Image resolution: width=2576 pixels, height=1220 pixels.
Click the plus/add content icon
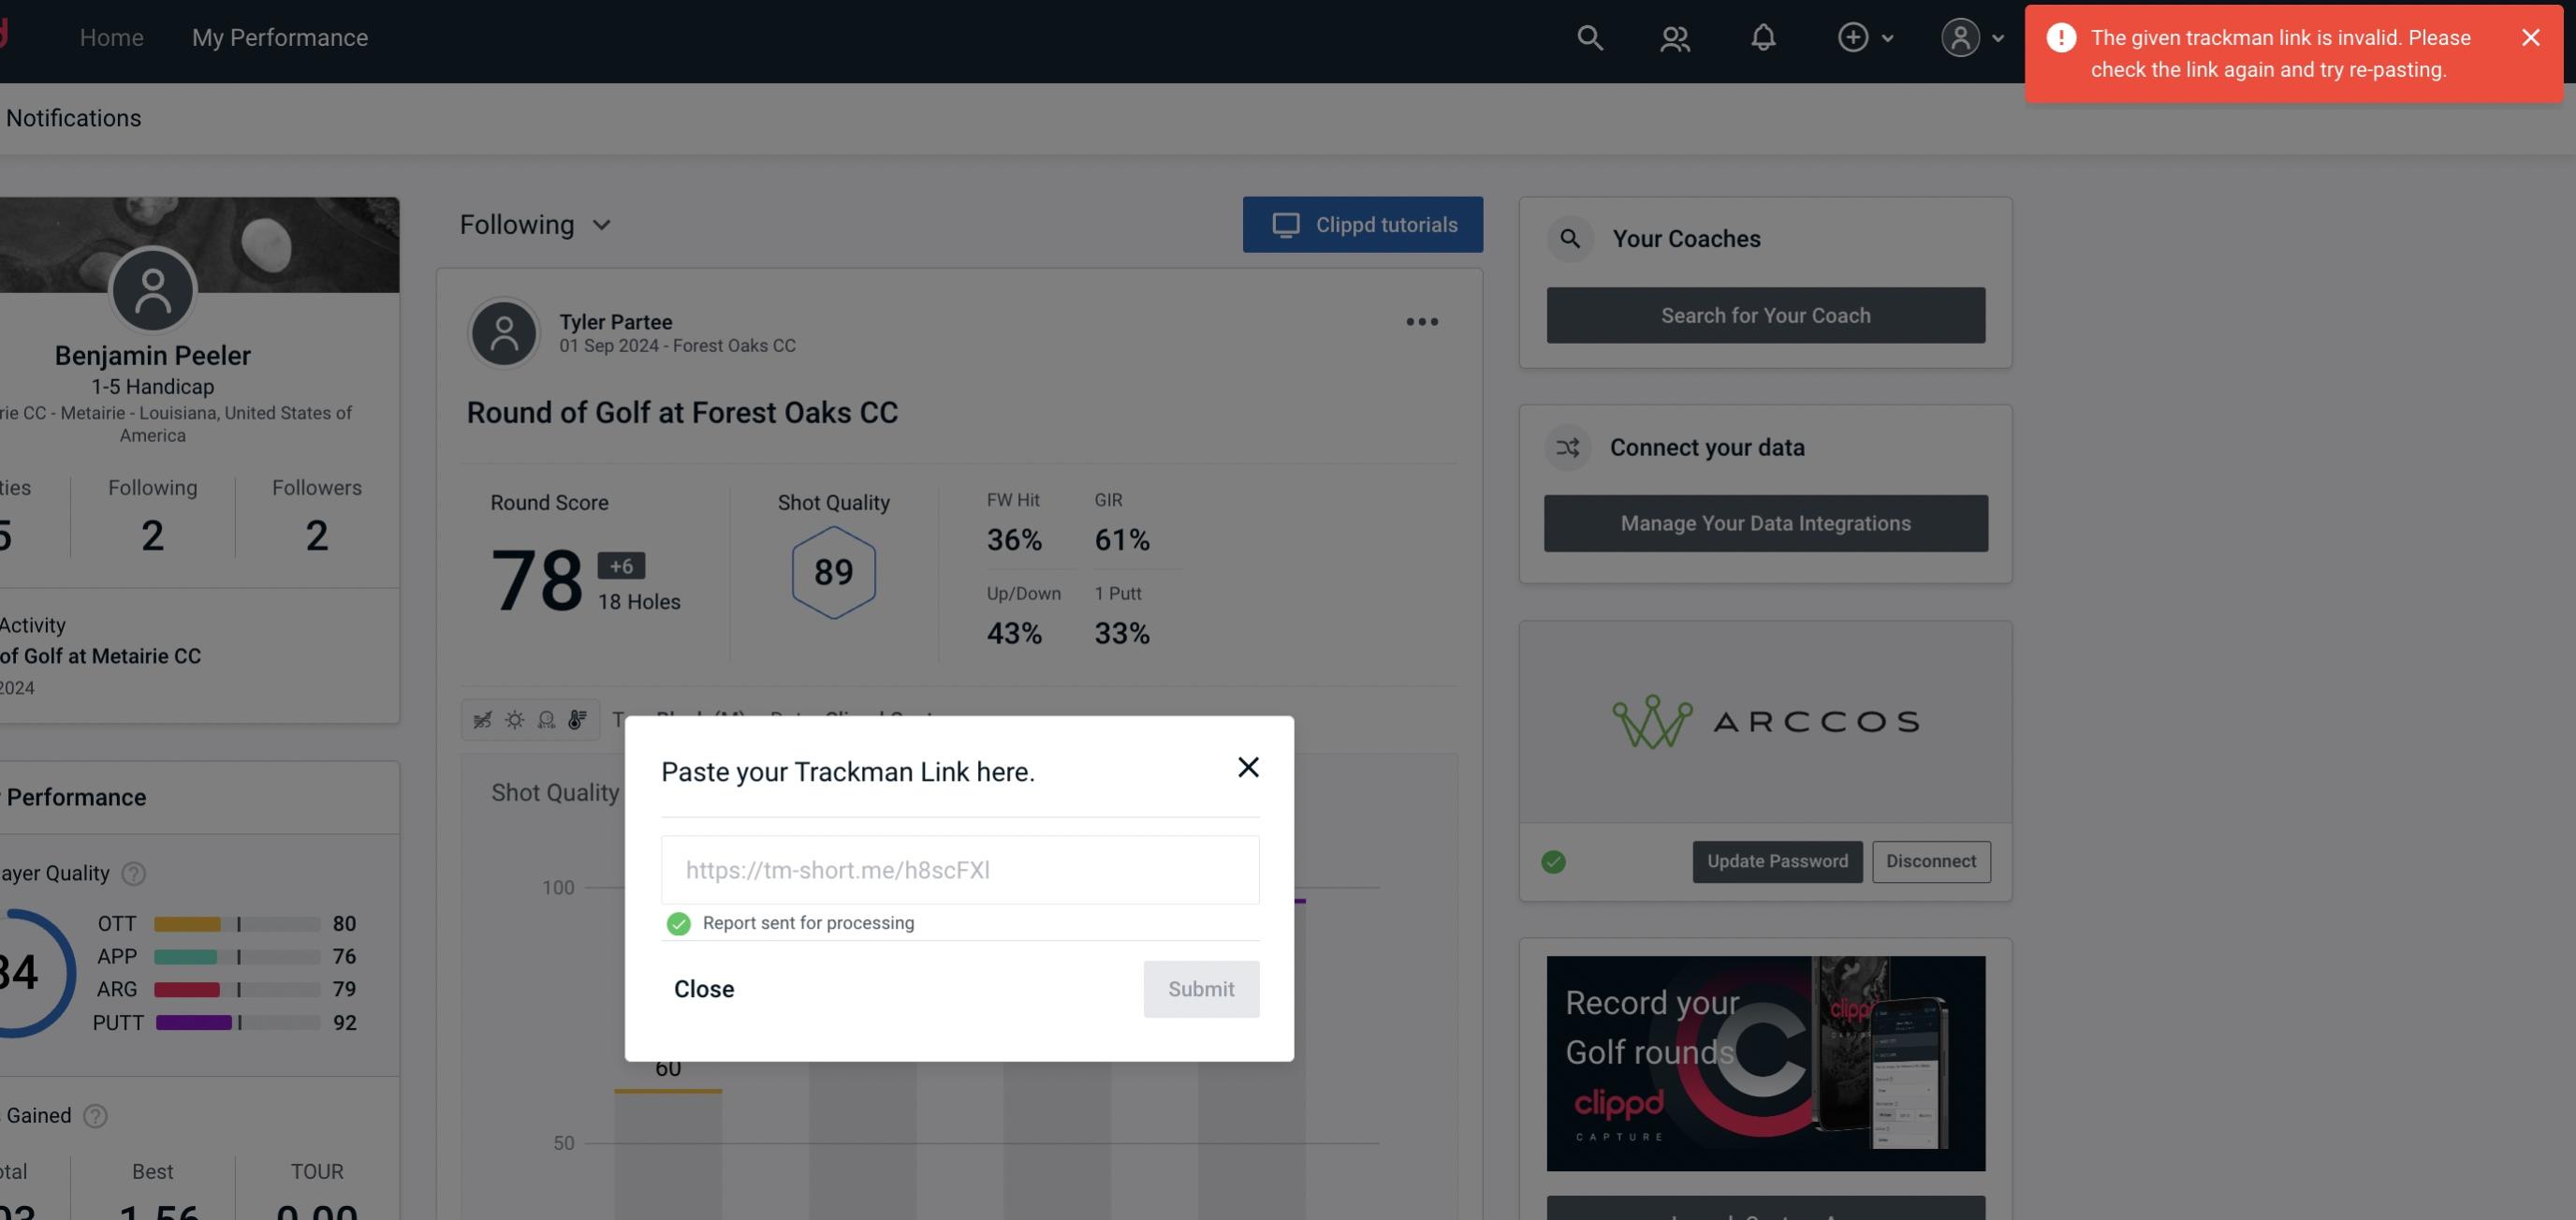pos(1851,37)
